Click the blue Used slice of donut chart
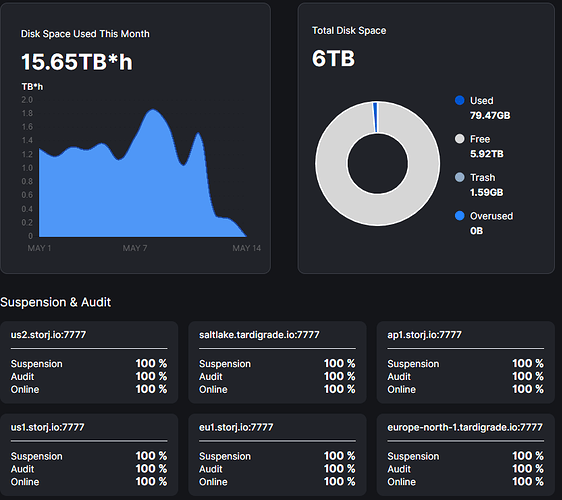562x500 pixels. pos(375,117)
